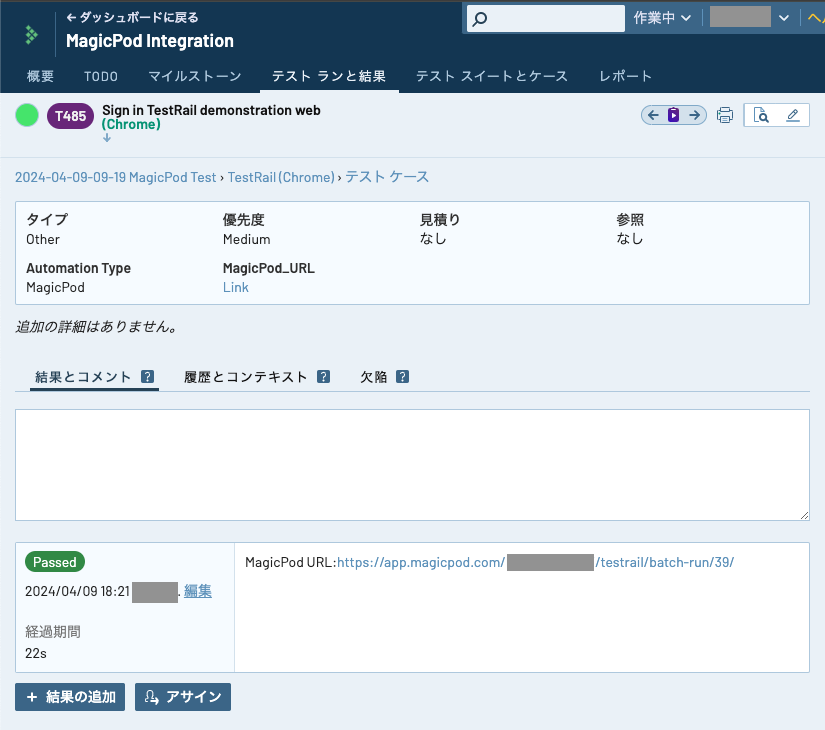825x730 pixels.
Task: Click the green passed status circle
Action: pyautogui.click(x=27, y=116)
